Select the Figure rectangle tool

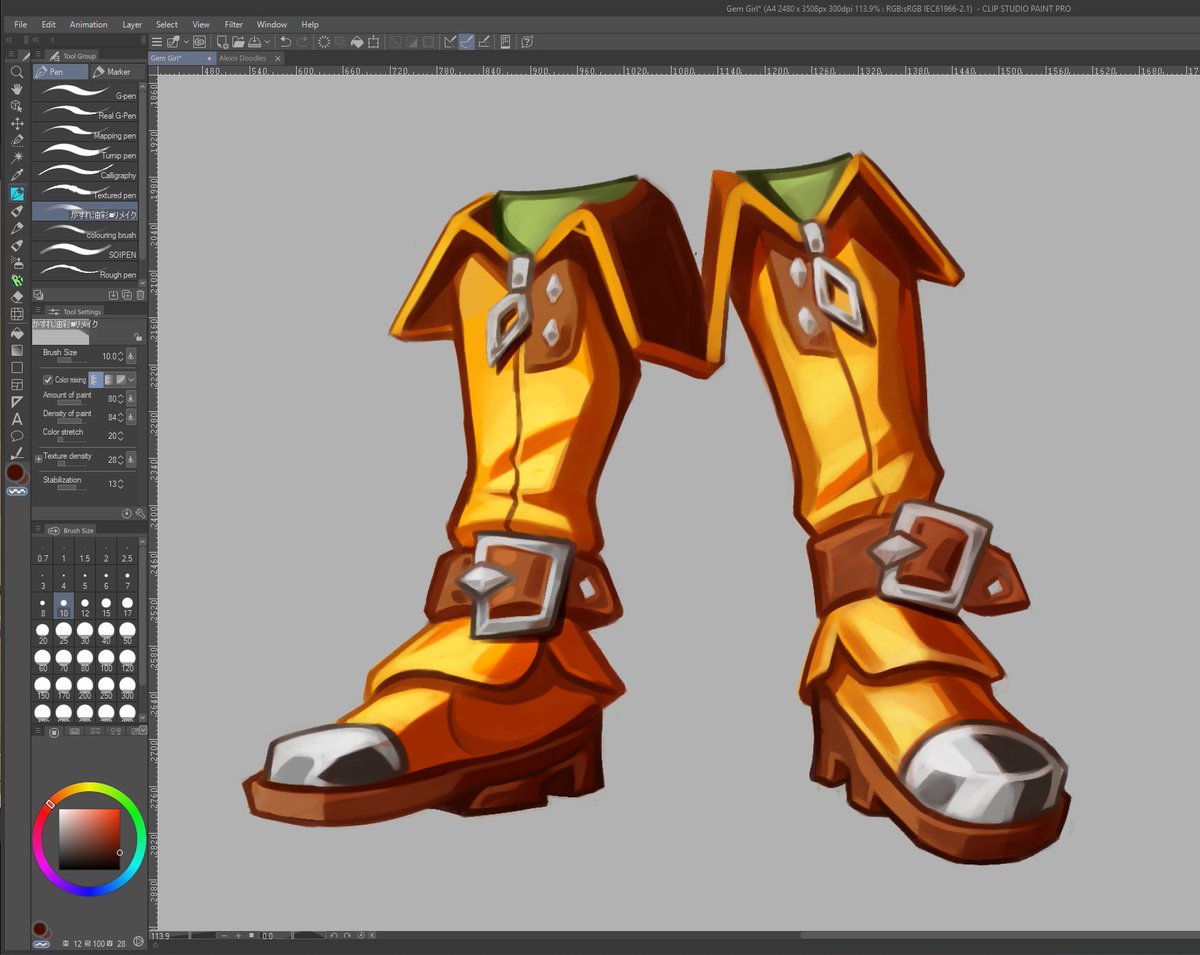coord(17,368)
